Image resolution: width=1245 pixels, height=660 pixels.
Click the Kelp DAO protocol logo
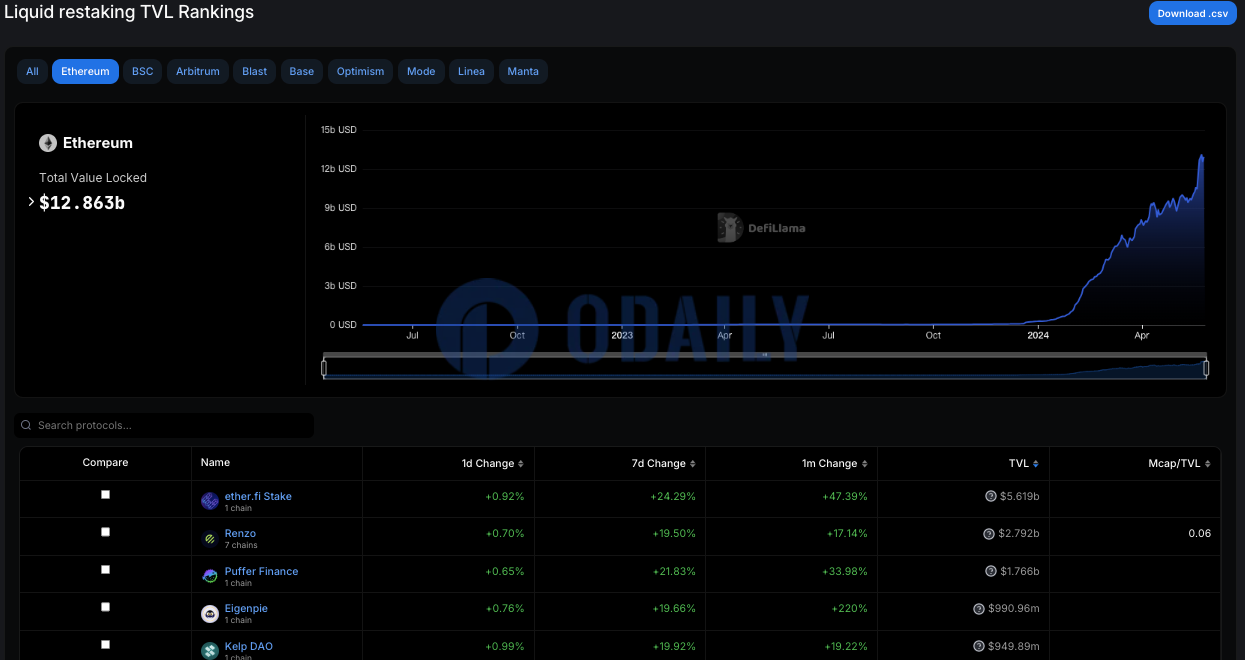(x=210, y=651)
